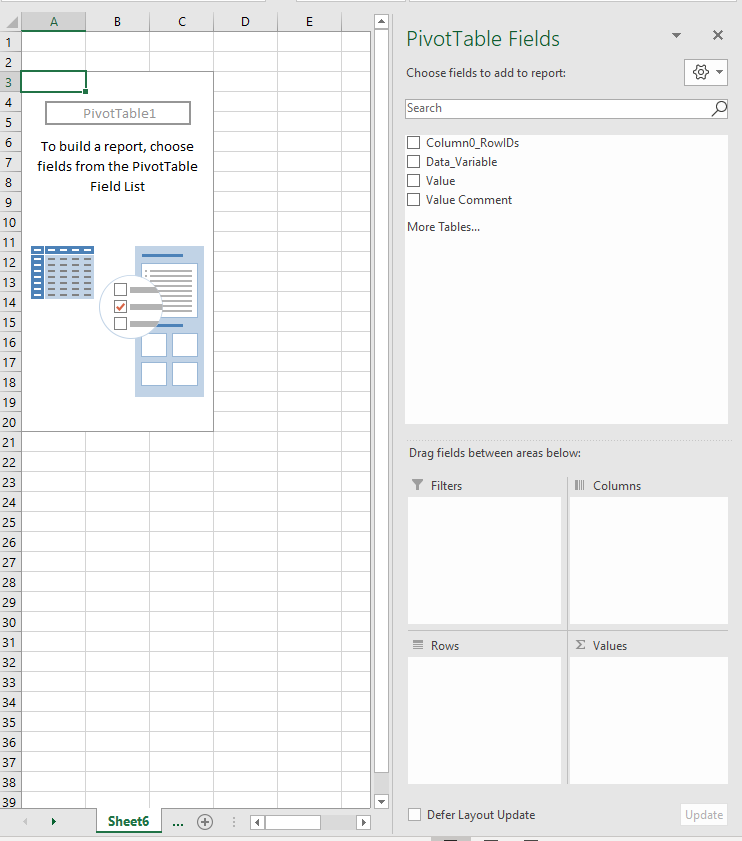Image resolution: width=742 pixels, height=841 pixels.
Task: Check the Column0_RowIDs field checkbox
Action: [x=414, y=143]
